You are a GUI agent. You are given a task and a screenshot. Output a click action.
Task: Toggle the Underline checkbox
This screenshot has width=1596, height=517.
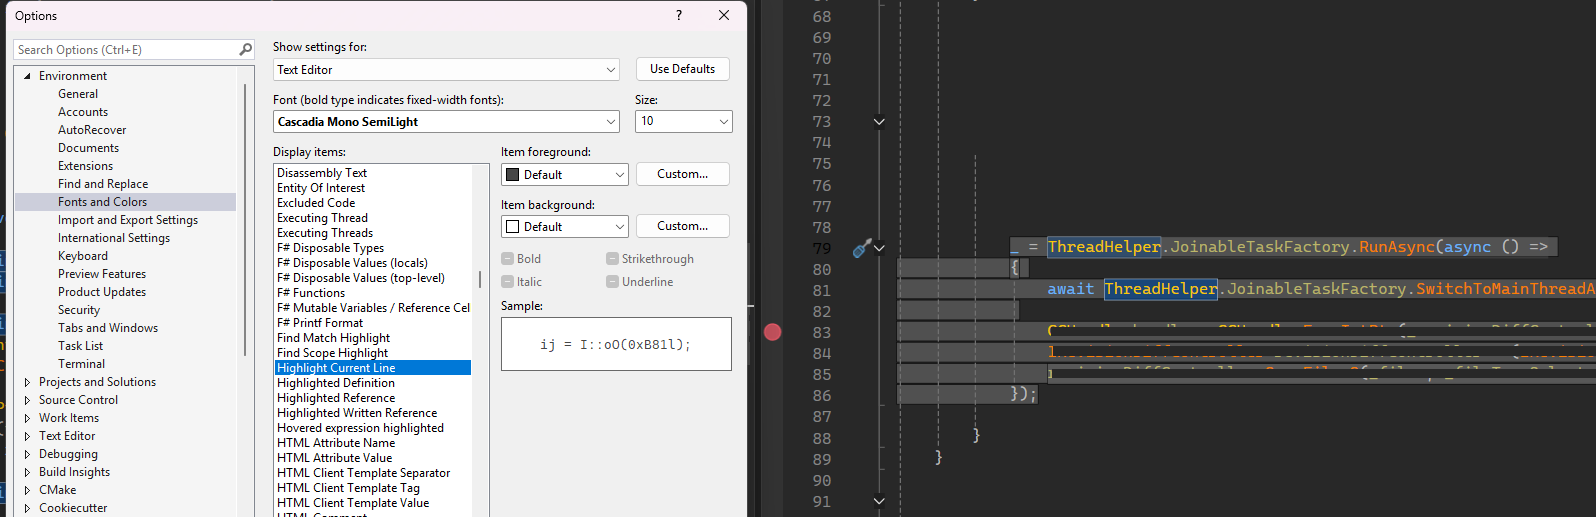pyautogui.click(x=612, y=282)
